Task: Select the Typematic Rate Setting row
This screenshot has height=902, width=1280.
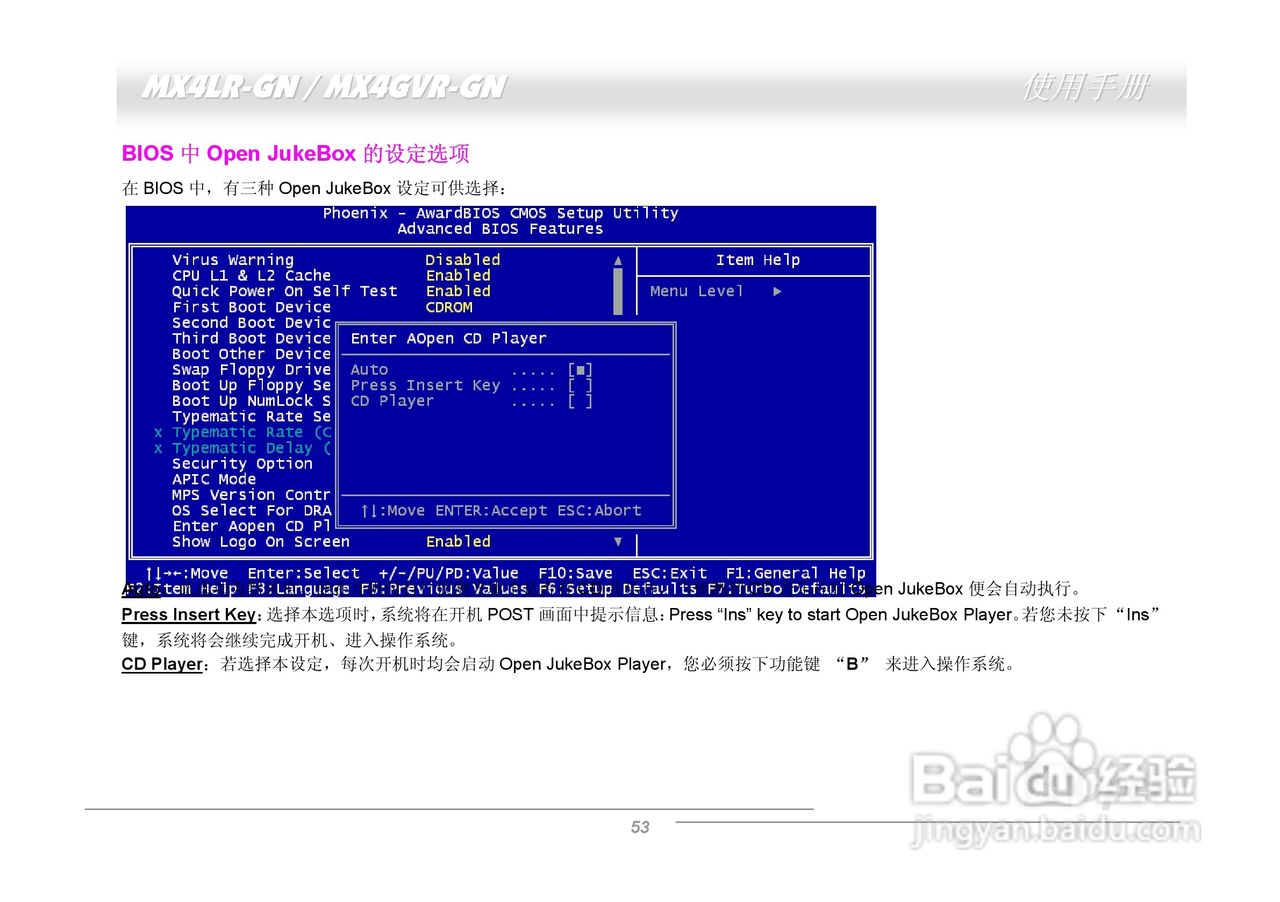Action: [251, 417]
